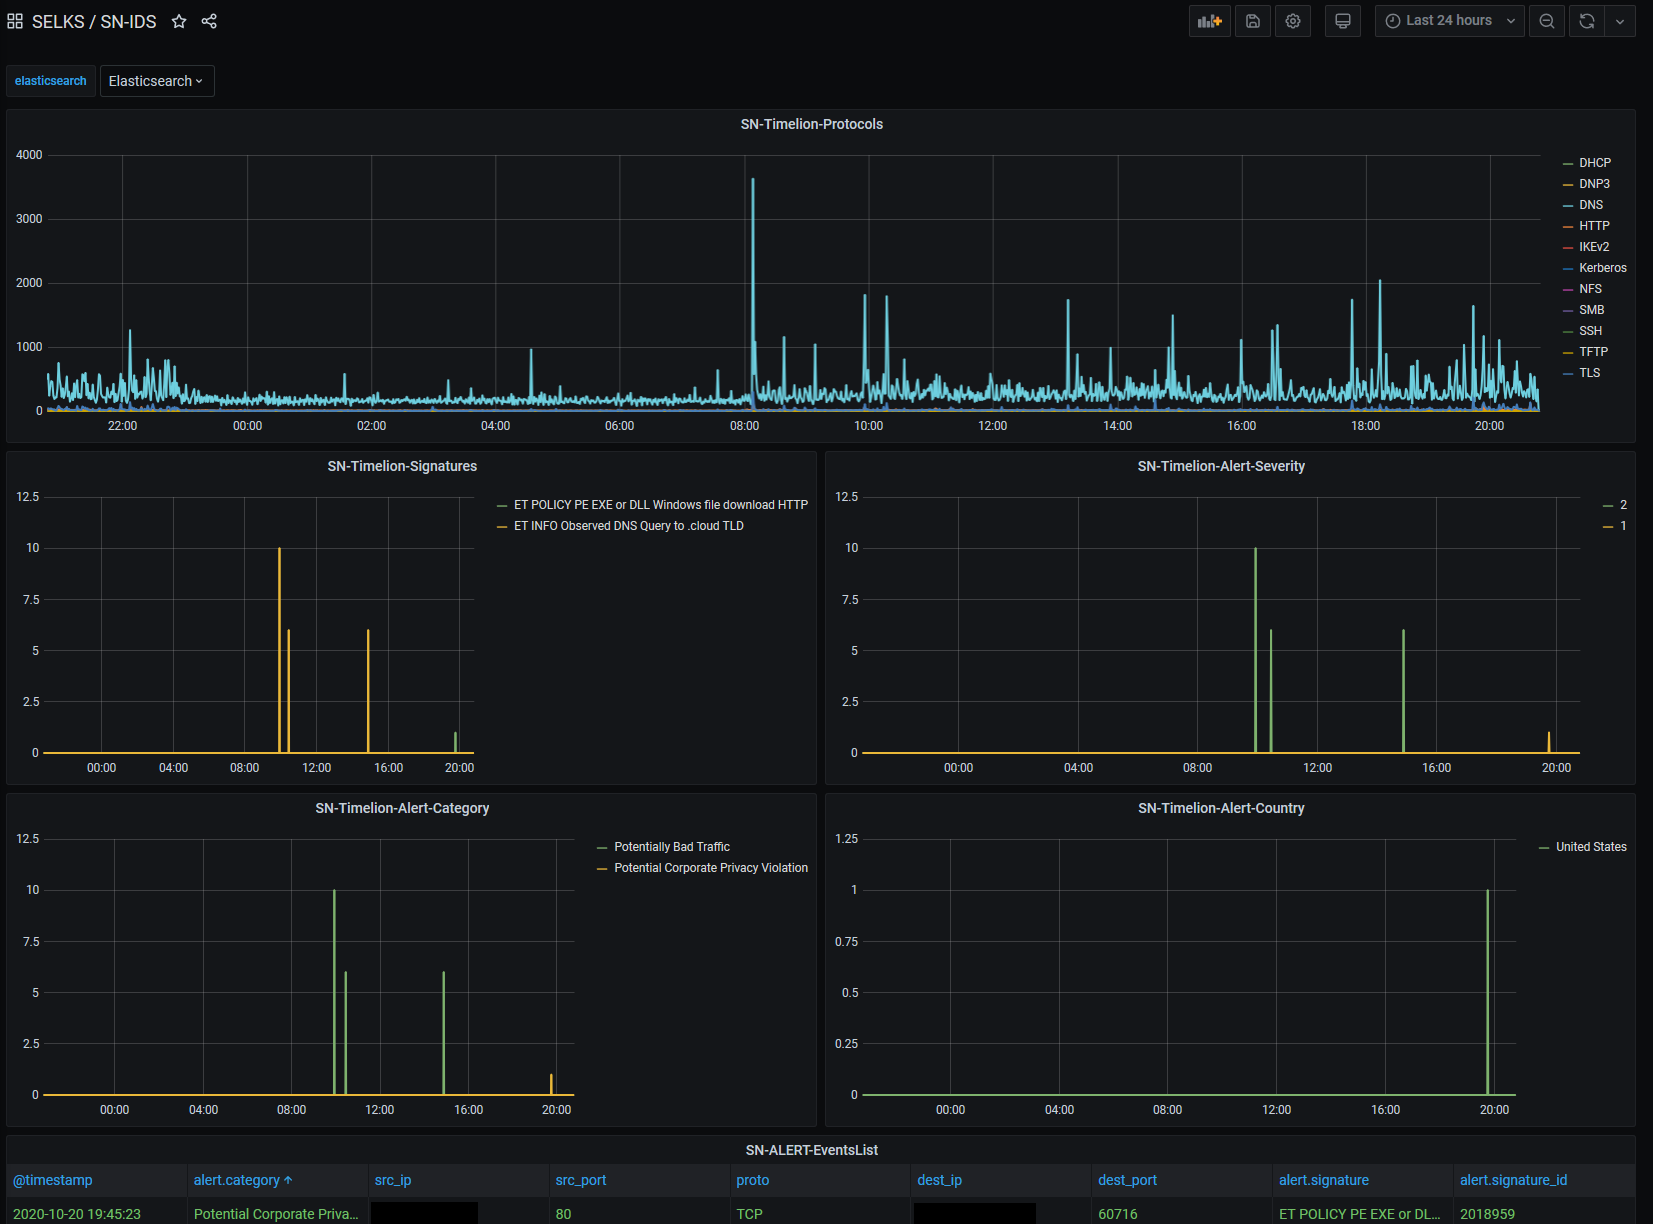Sort table by dest_ip column

940,1180
